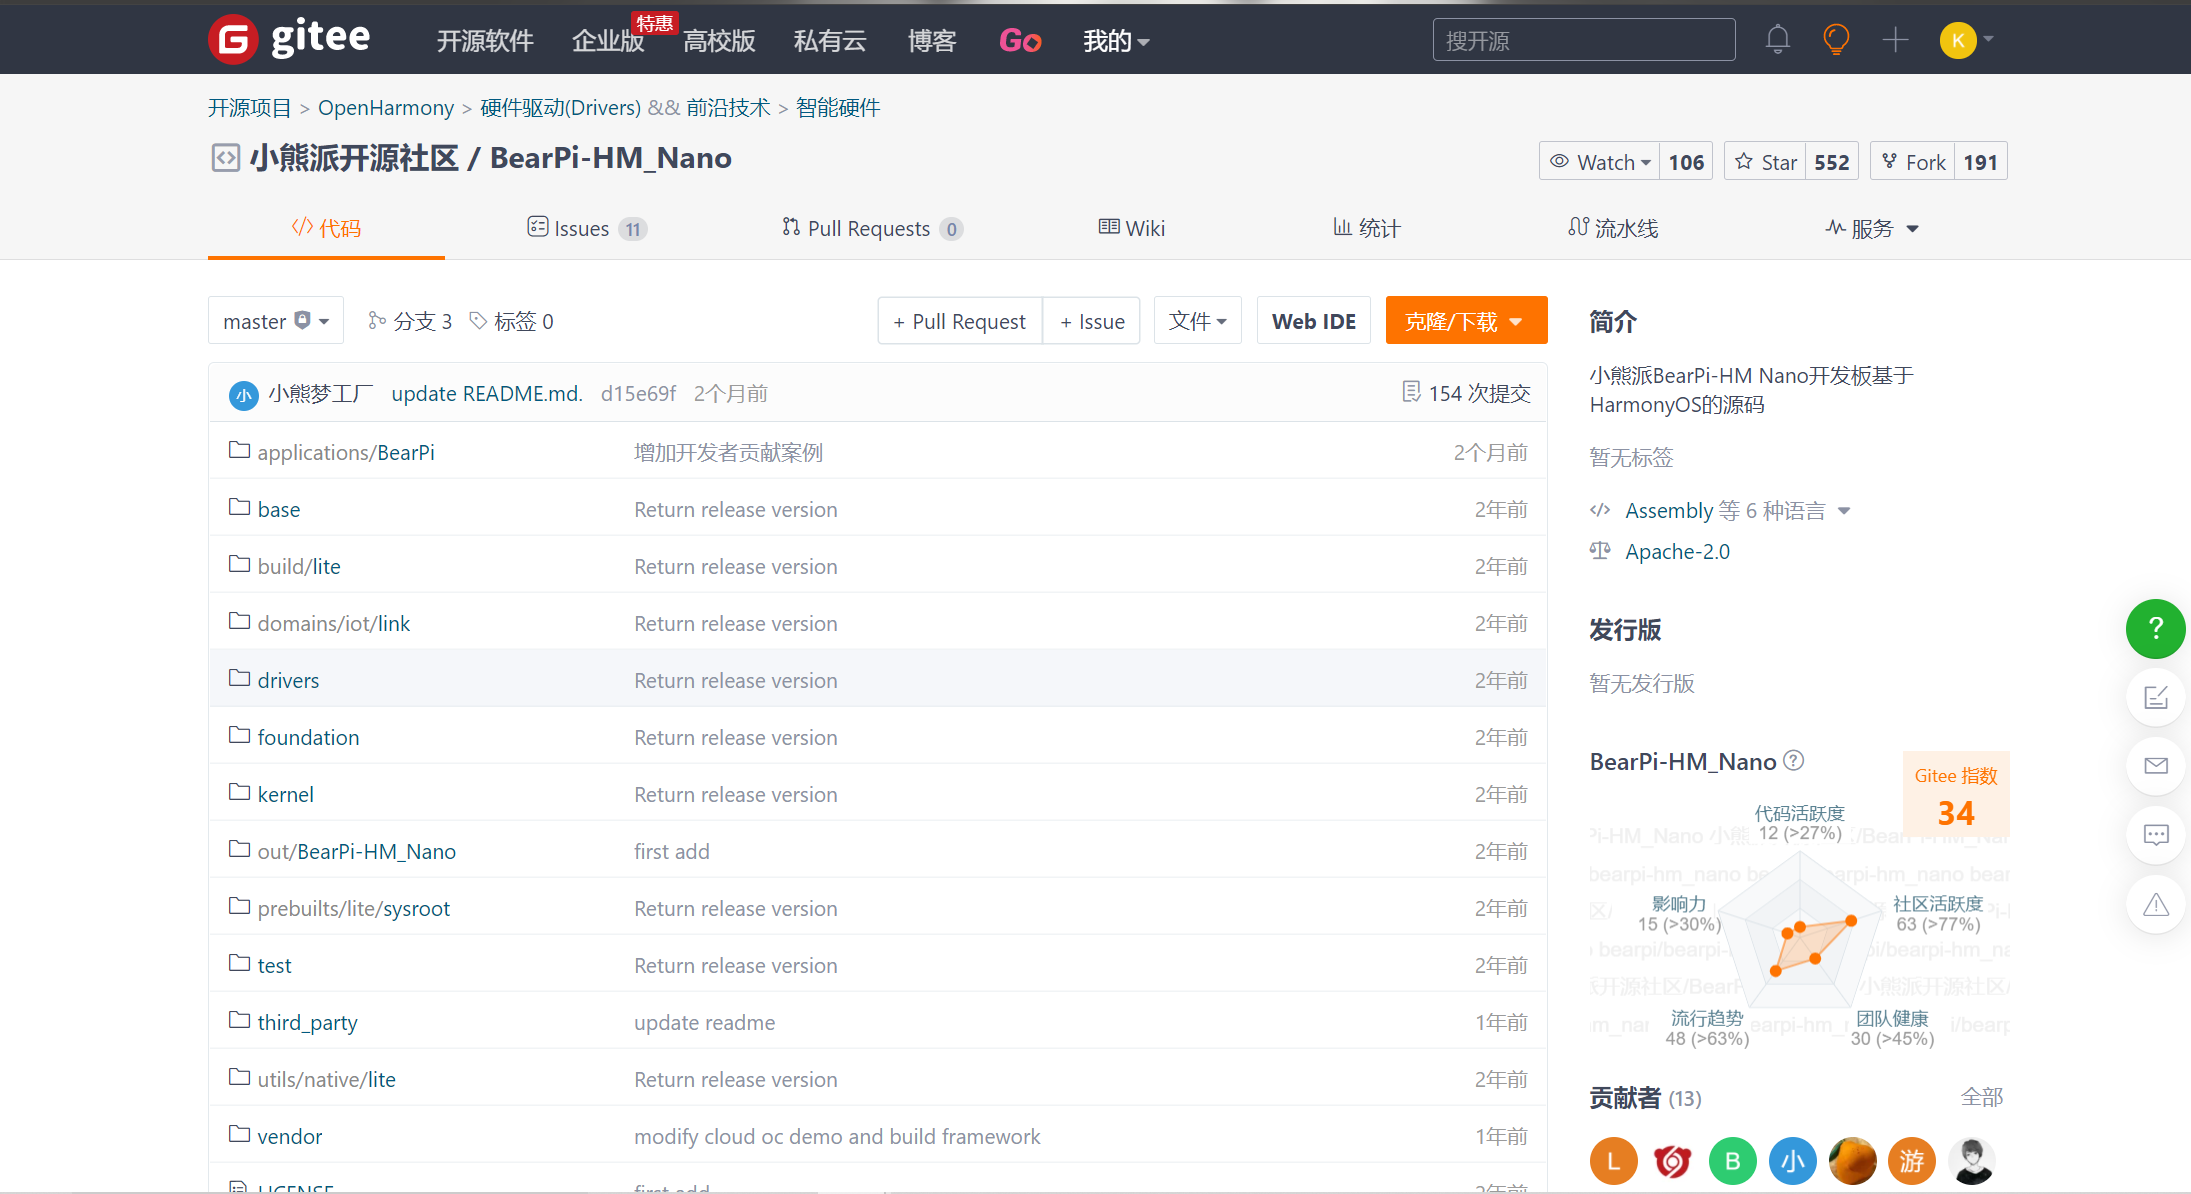Open the Wiki tab
Image resolution: width=2191 pixels, height=1194 pixels.
1132,228
